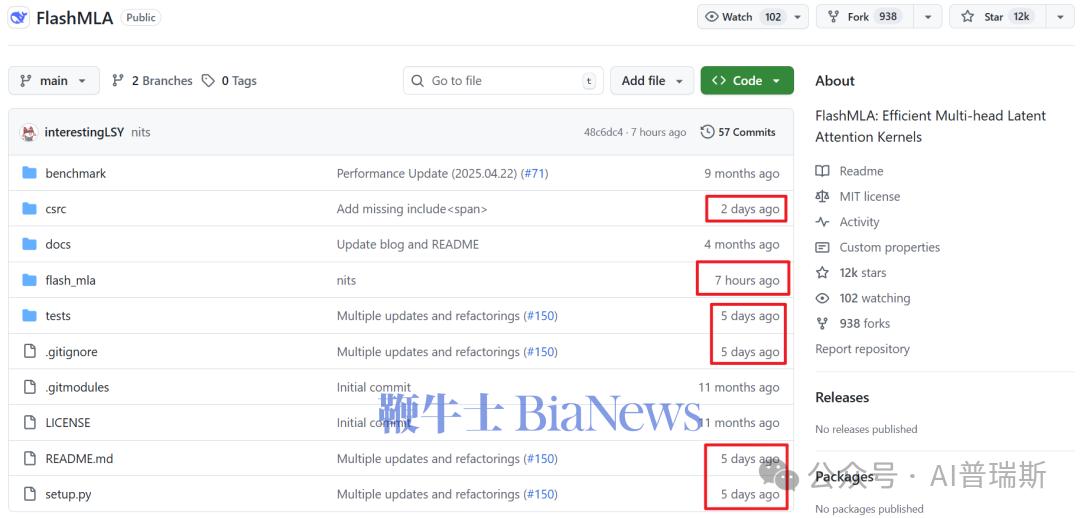Open the MIT license scale icon link
The image size is (1080, 518).
[x=823, y=197]
